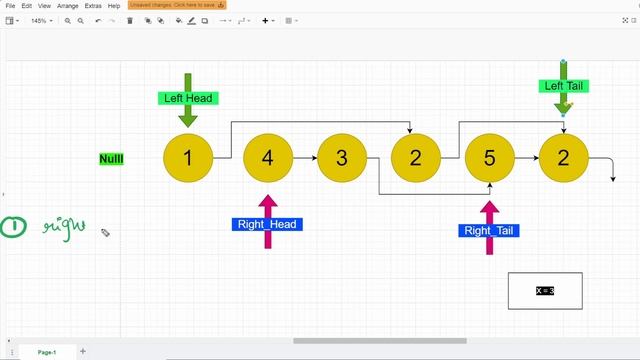Open the 145% zoom level dropdown
The width and height of the screenshot is (640, 360).
pyautogui.click(x=42, y=21)
